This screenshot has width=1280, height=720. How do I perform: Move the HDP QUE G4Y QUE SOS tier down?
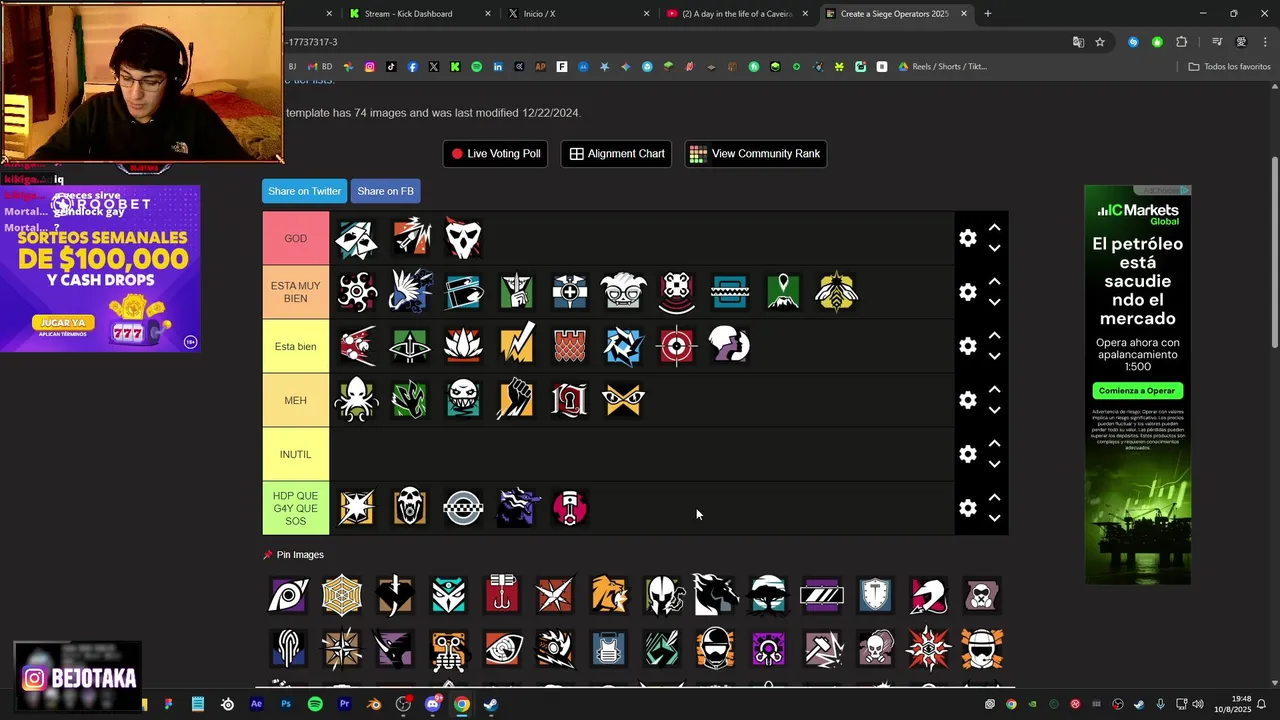click(x=995, y=519)
